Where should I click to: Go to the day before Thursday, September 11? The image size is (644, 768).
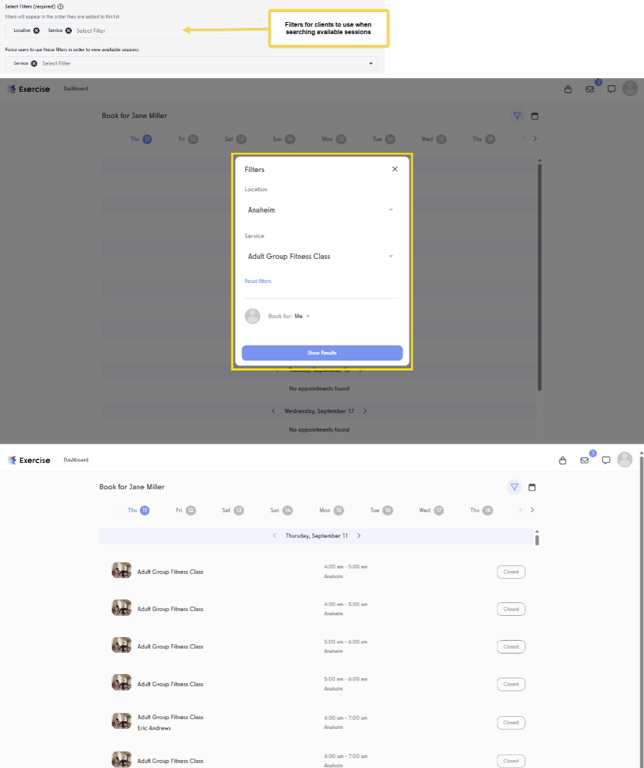click(274, 536)
